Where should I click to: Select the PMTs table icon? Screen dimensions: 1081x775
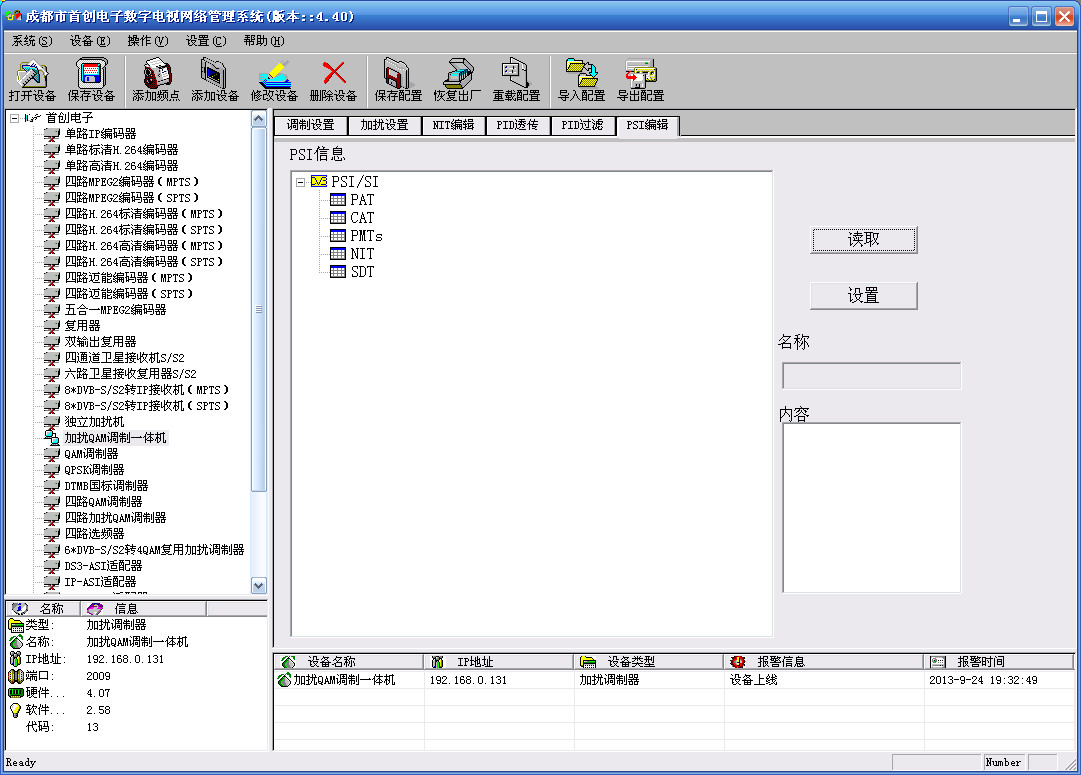click(x=338, y=236)
